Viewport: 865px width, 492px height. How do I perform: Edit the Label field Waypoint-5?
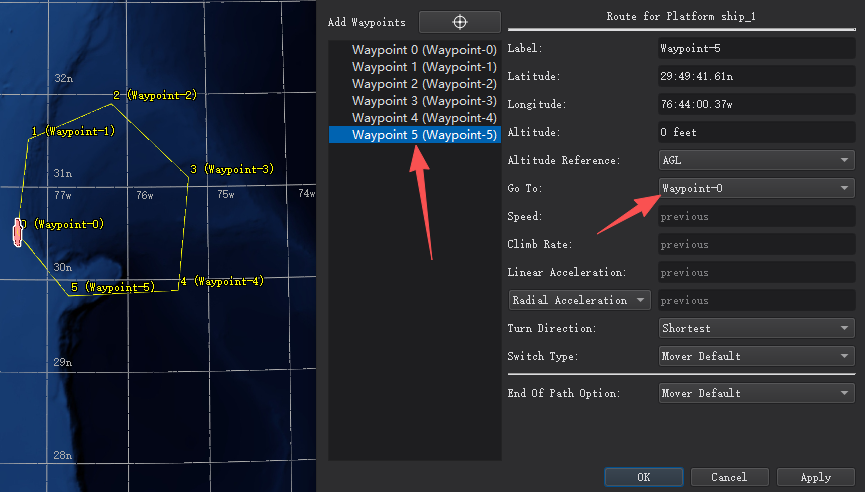pyautogui.click(x=756, y=49)
